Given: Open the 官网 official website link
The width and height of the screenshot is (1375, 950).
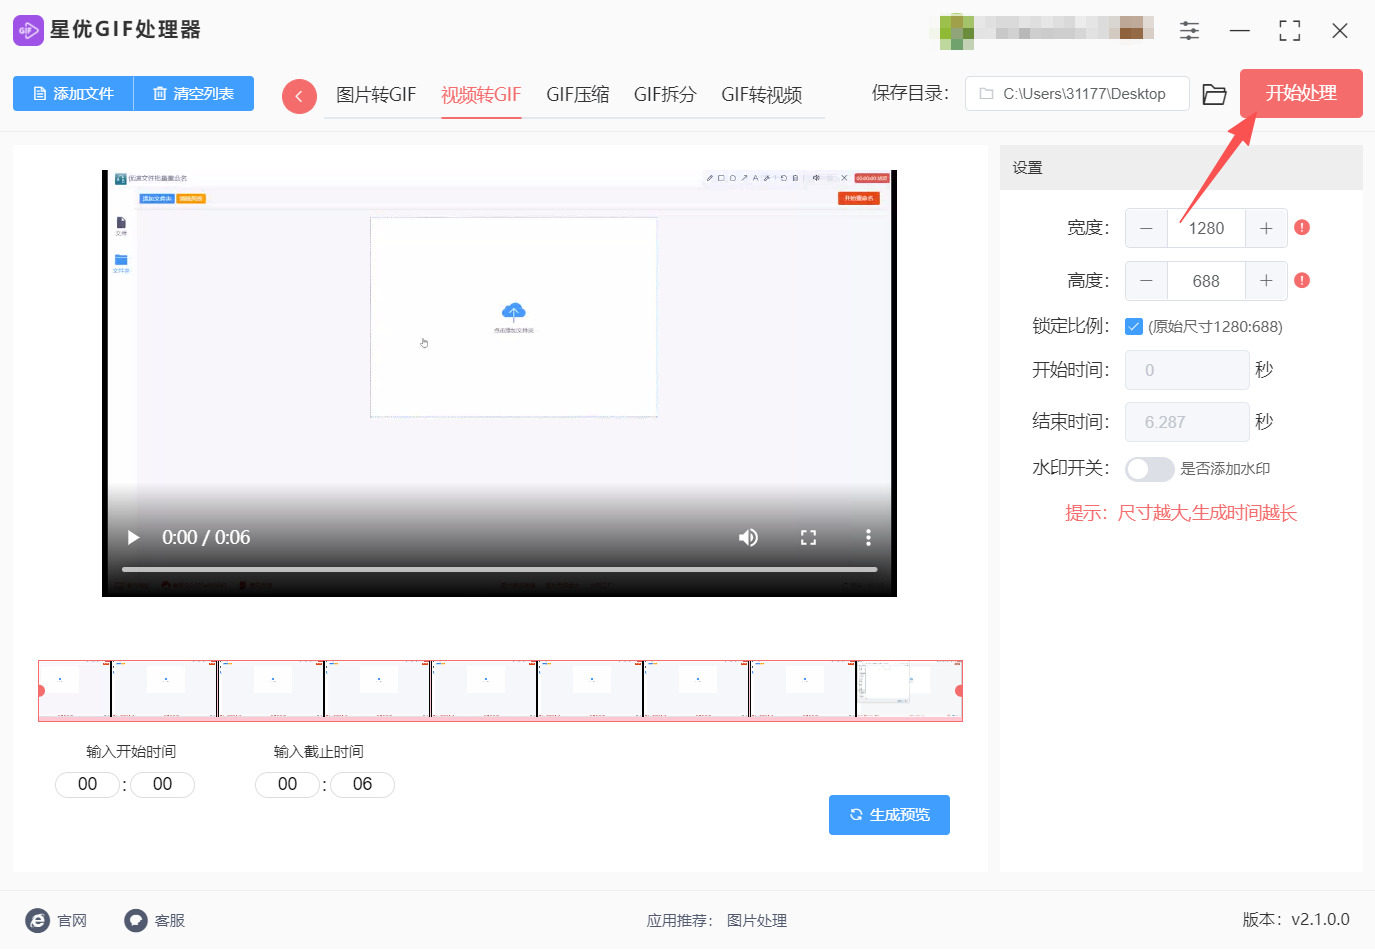Looking at the screenshot, I should (x=57, y=921).
